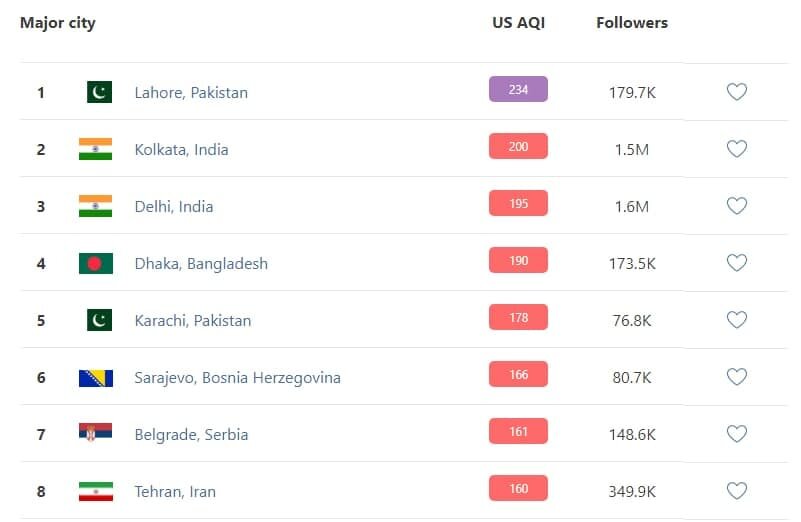
Task: Toggle the heart for Dhaka, Bangladesh
Action: 736,263
